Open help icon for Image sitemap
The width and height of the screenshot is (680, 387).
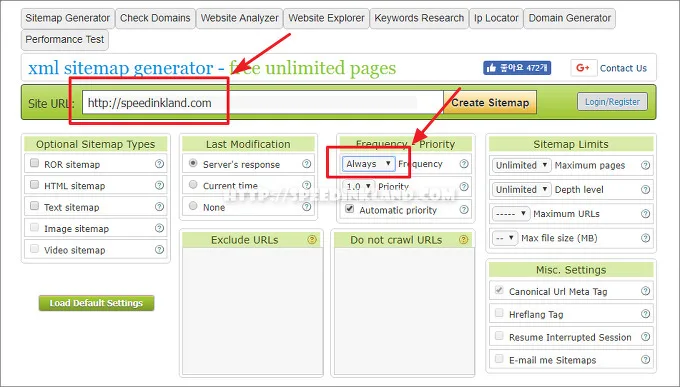(159, 228)
